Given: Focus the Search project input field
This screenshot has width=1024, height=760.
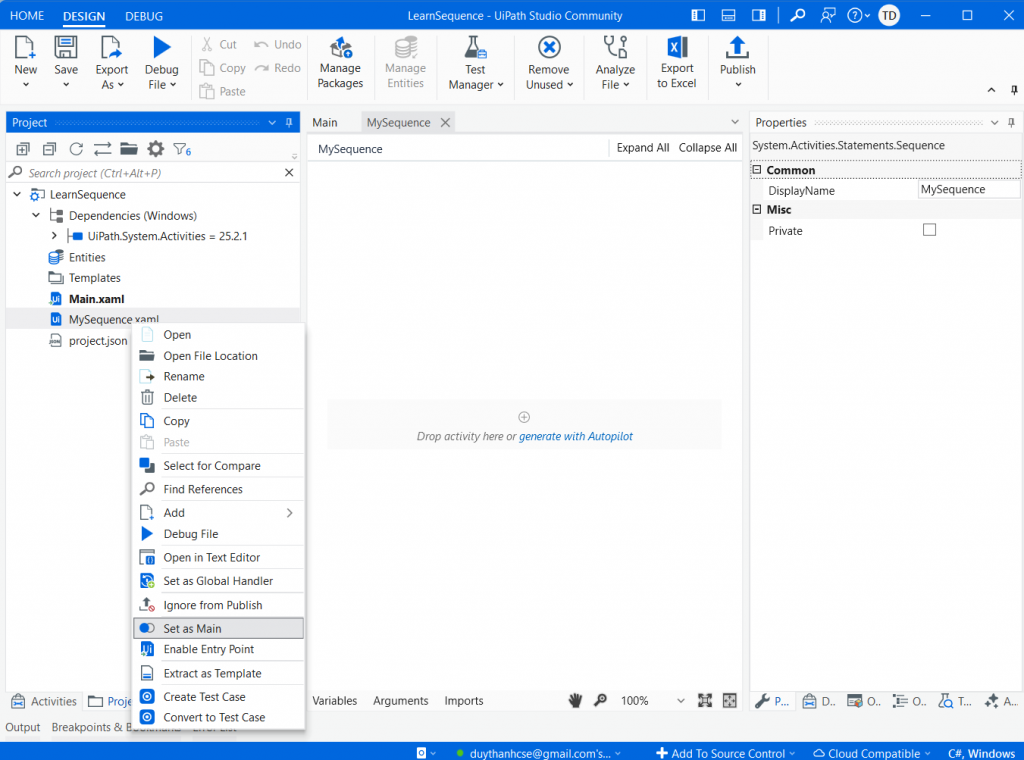Looking at the screenshot, I should coord(154,173).
